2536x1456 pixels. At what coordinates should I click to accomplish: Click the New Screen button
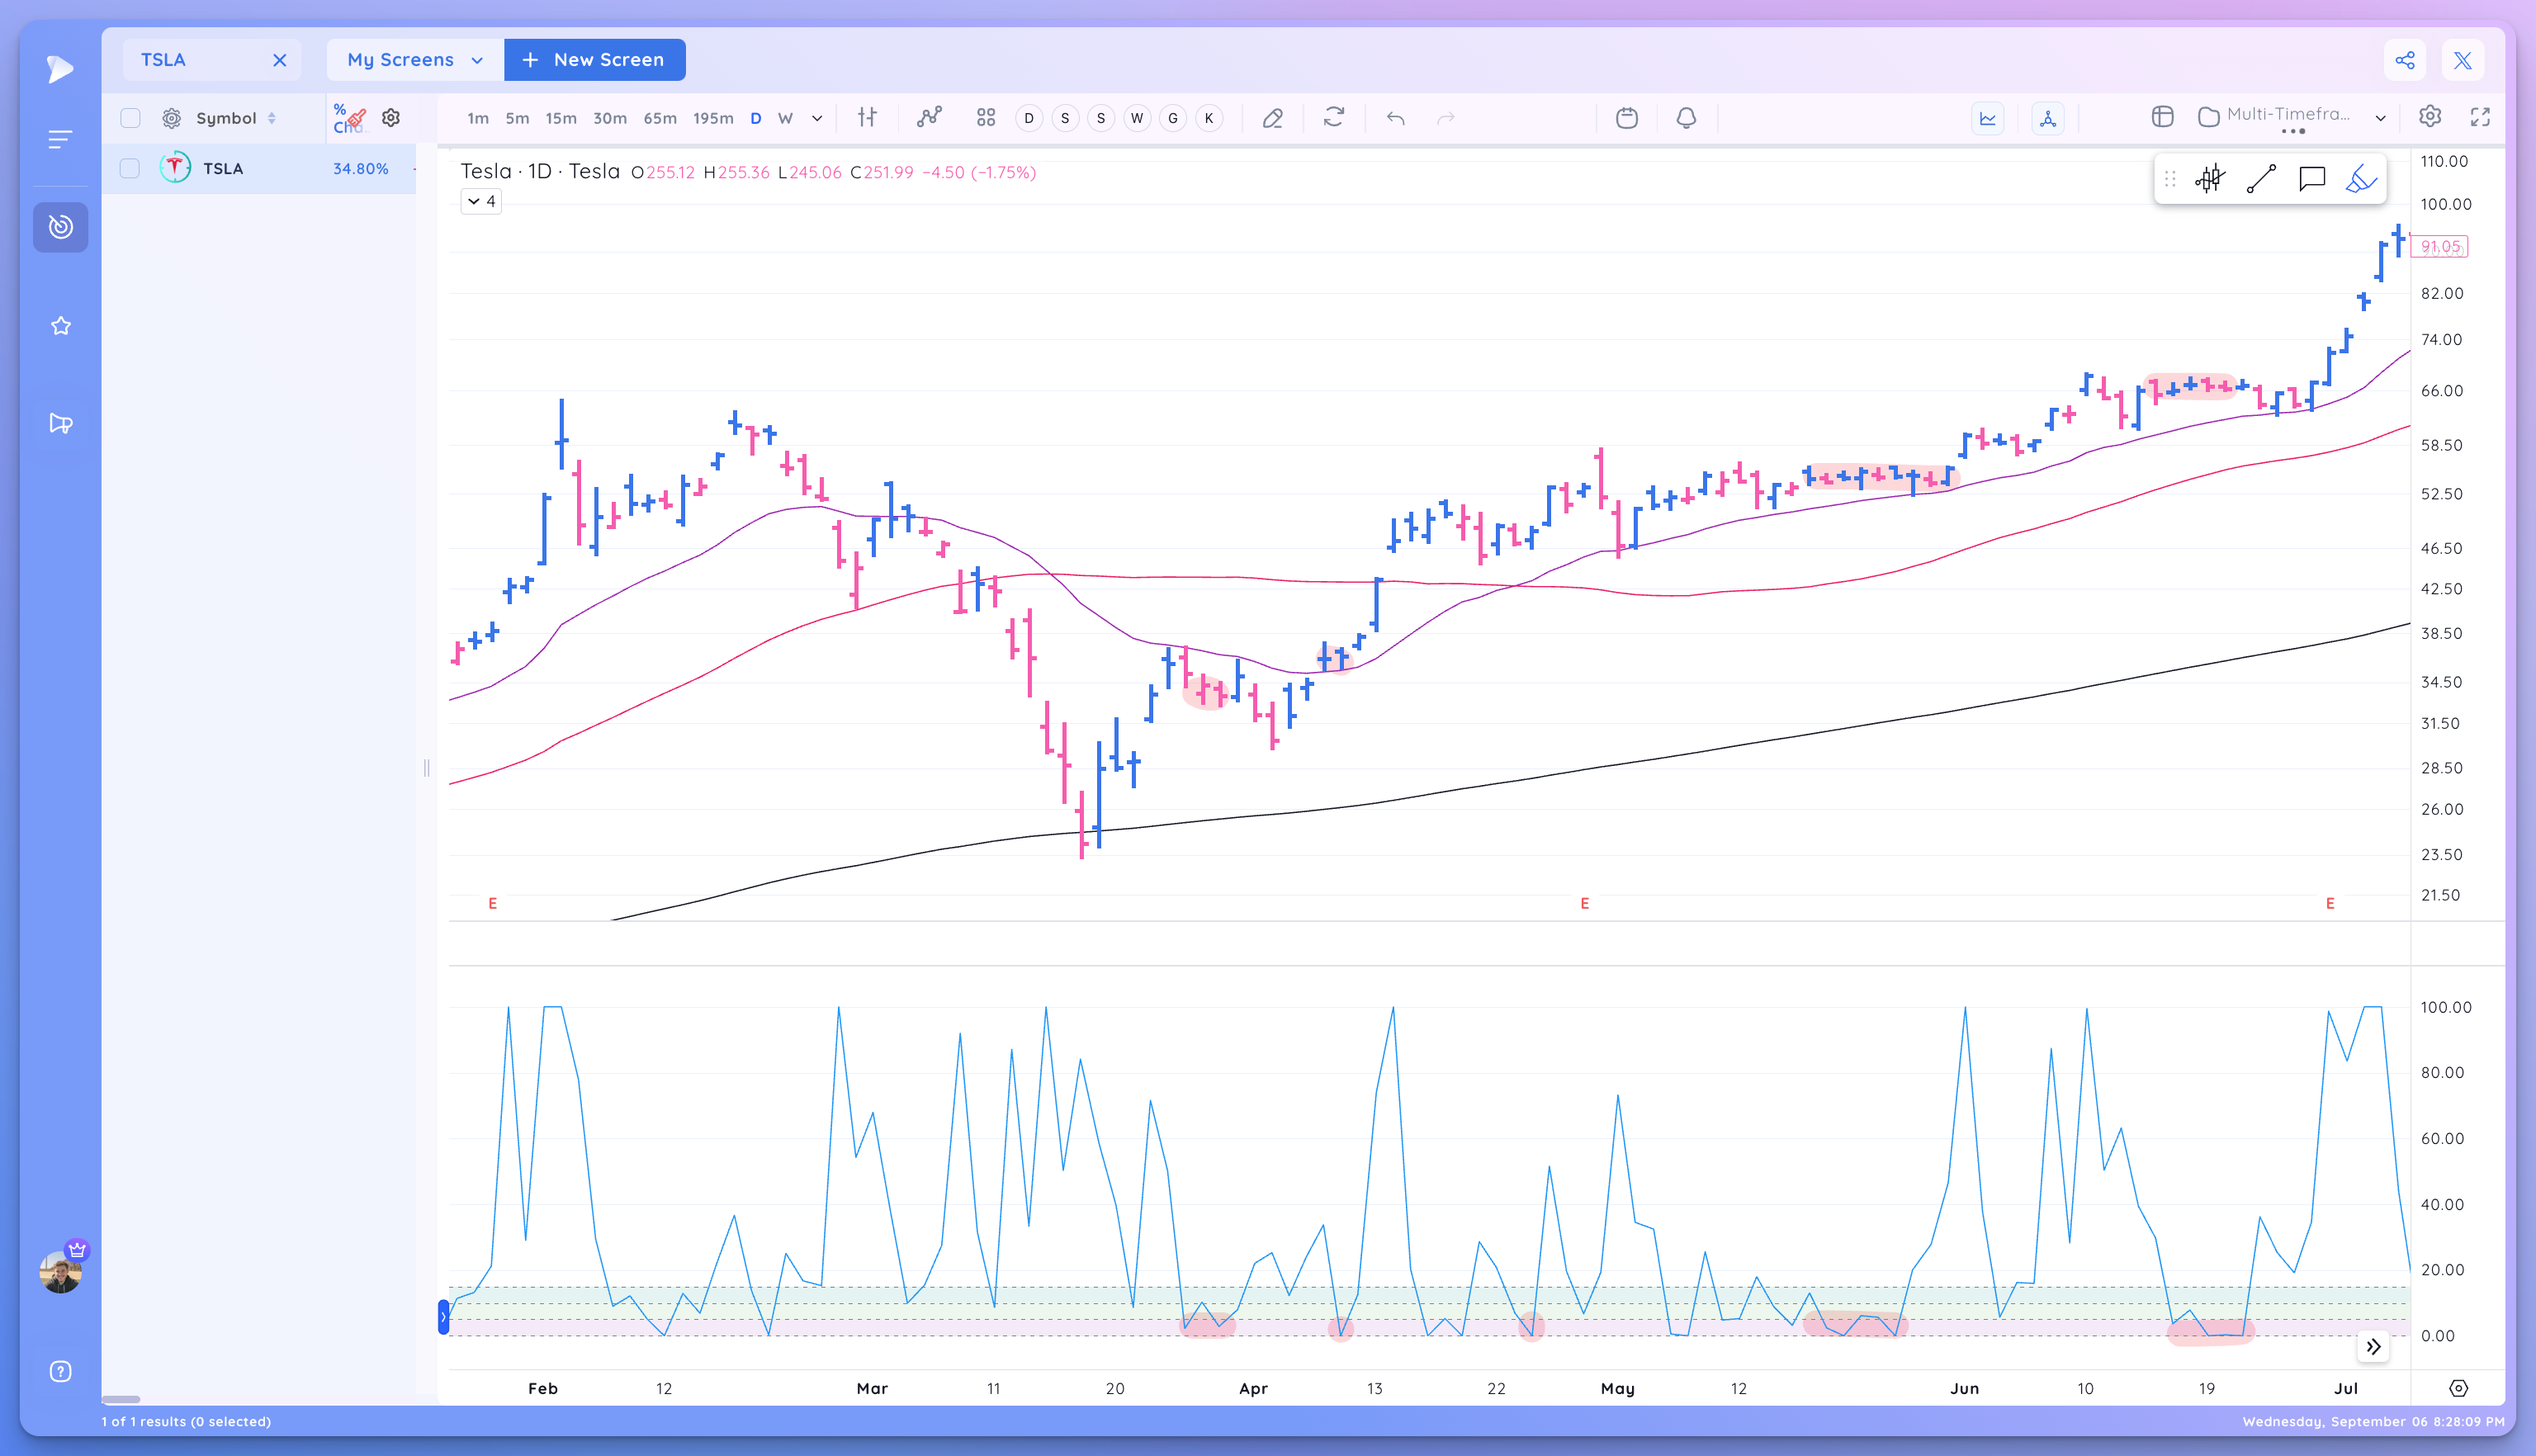click(x=594, y=60)
